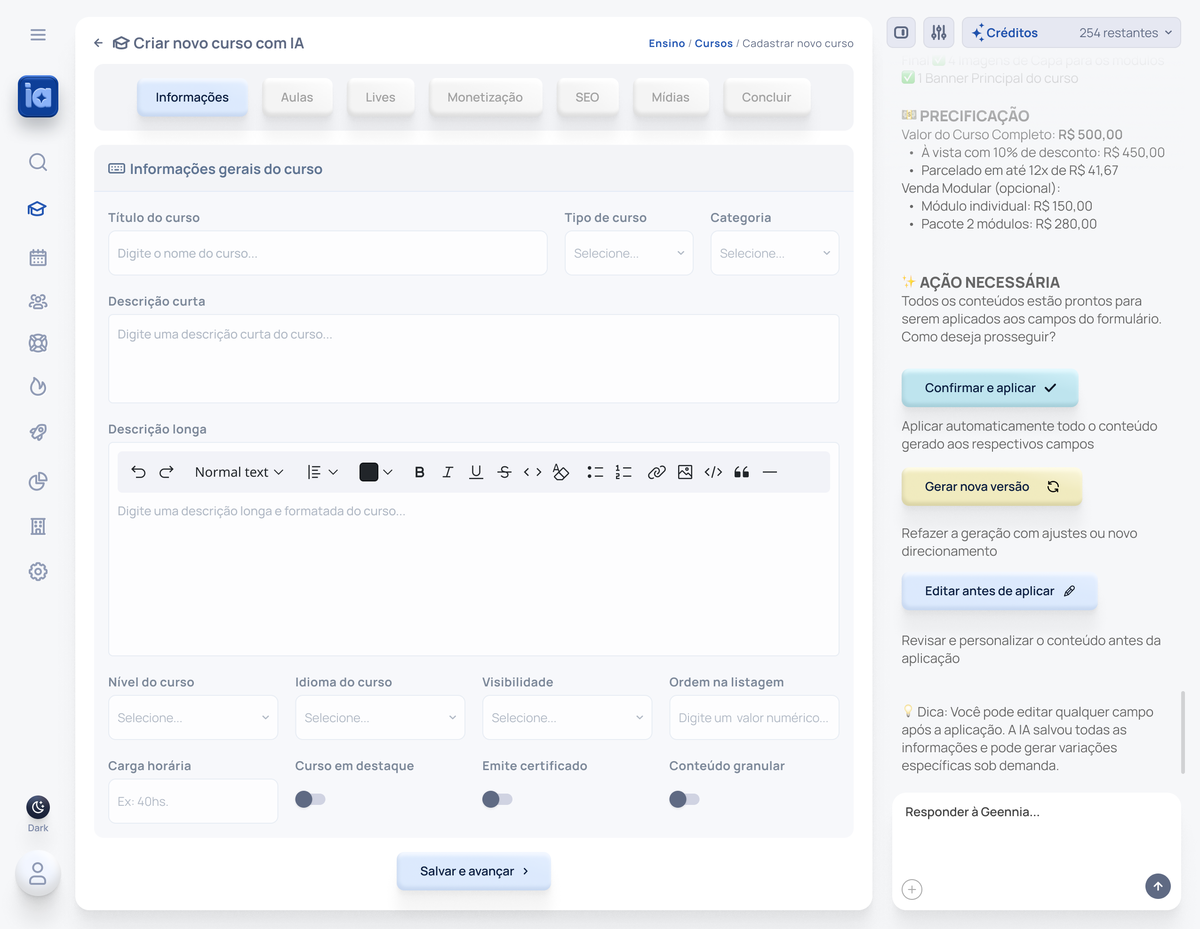
Task: Go to the Aulas tab
Action: (297, 97)
